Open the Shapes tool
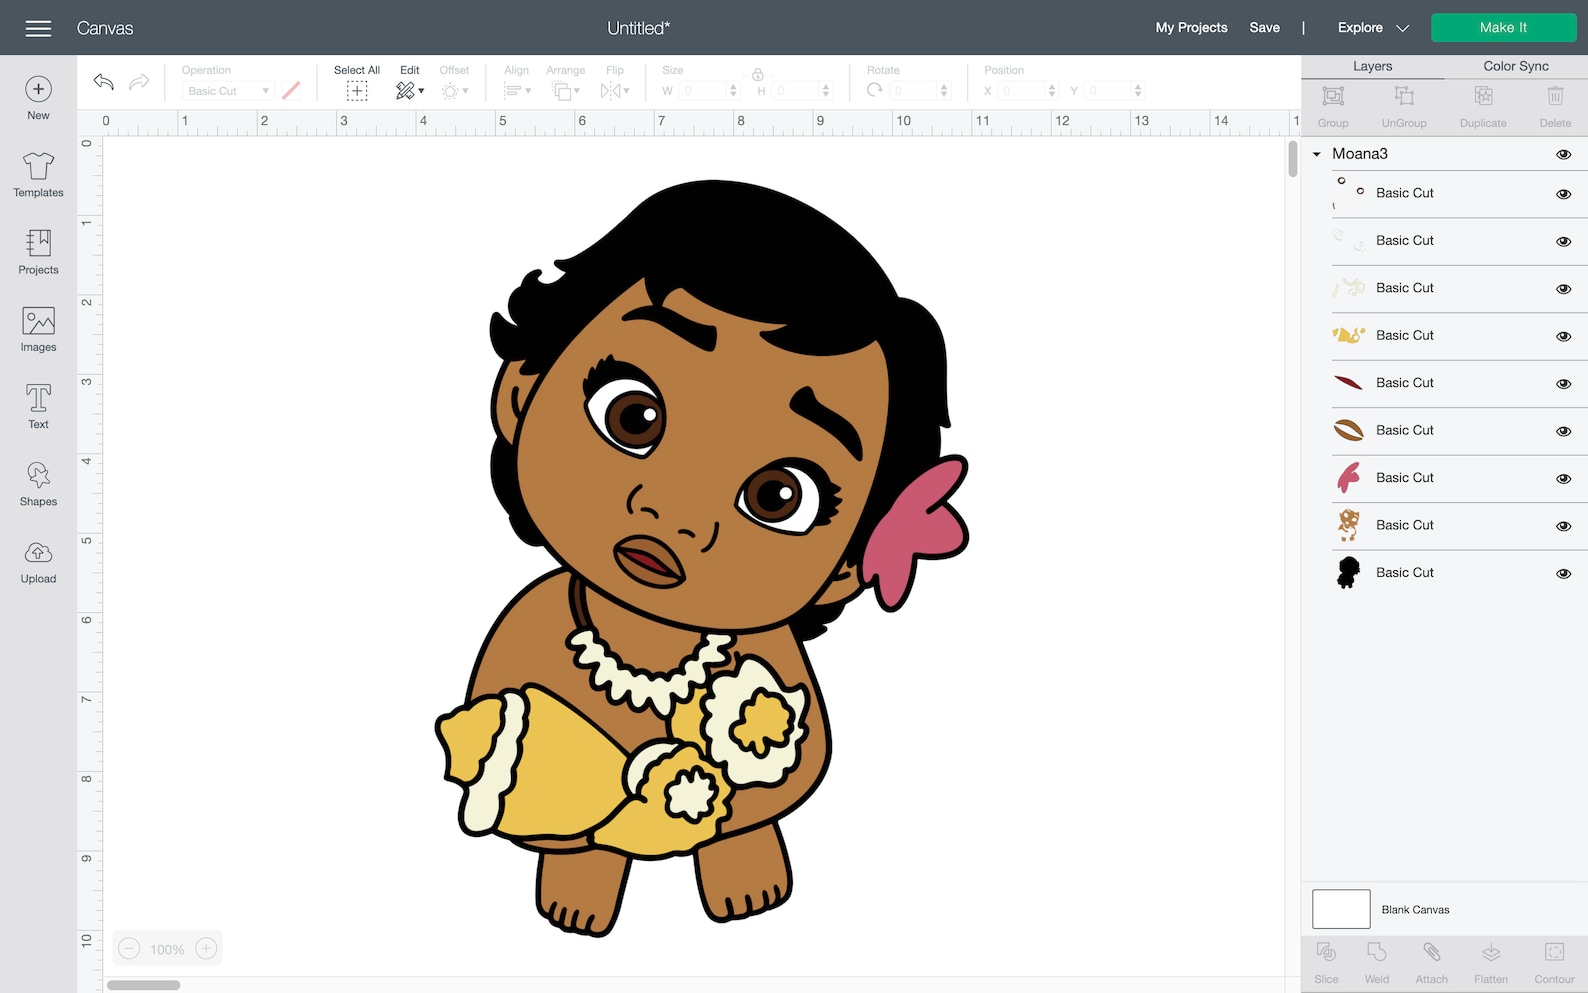The width and height of the screenshot is (1588, 993). pyautogui.click(x=38, y=484)
